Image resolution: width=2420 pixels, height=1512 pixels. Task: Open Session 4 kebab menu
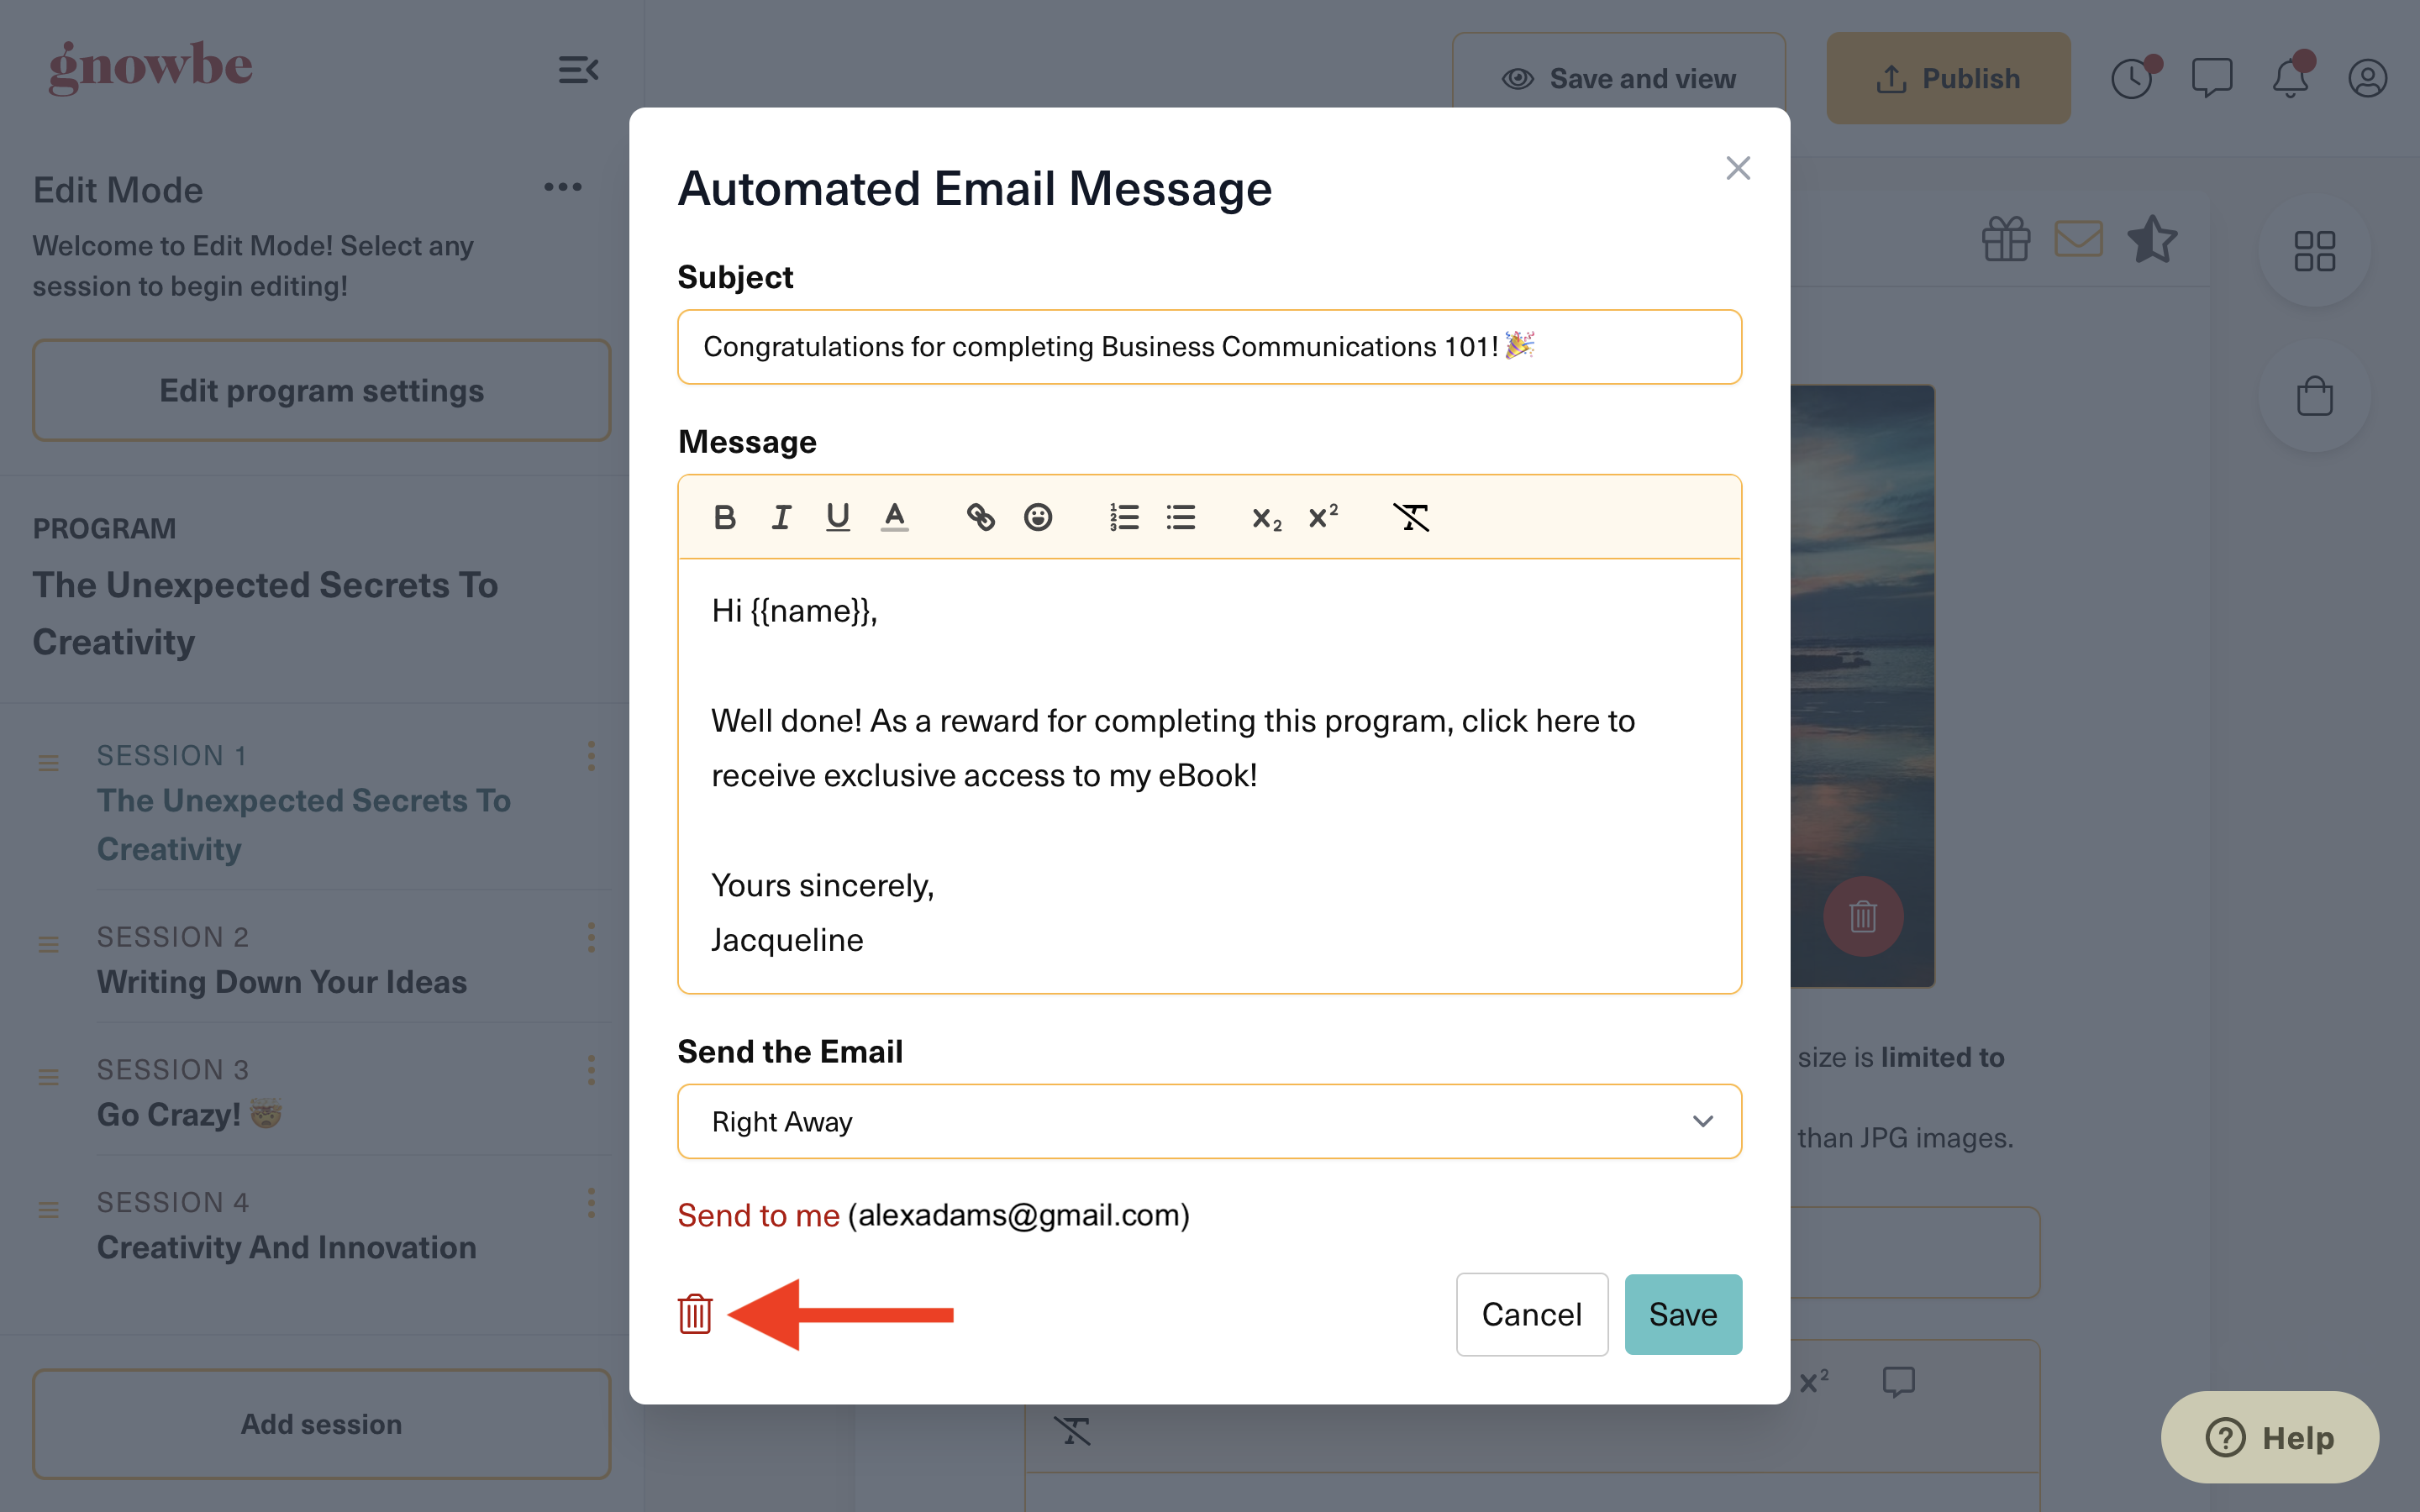click(591, 1203)
